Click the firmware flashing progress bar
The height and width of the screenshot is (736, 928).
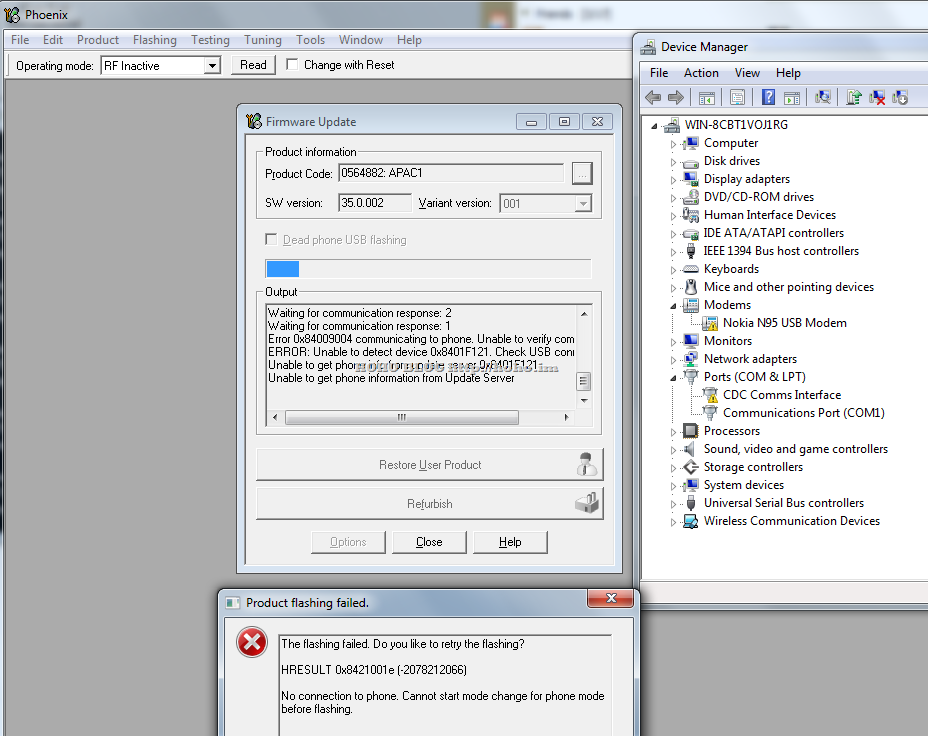(x=428, y=269)
